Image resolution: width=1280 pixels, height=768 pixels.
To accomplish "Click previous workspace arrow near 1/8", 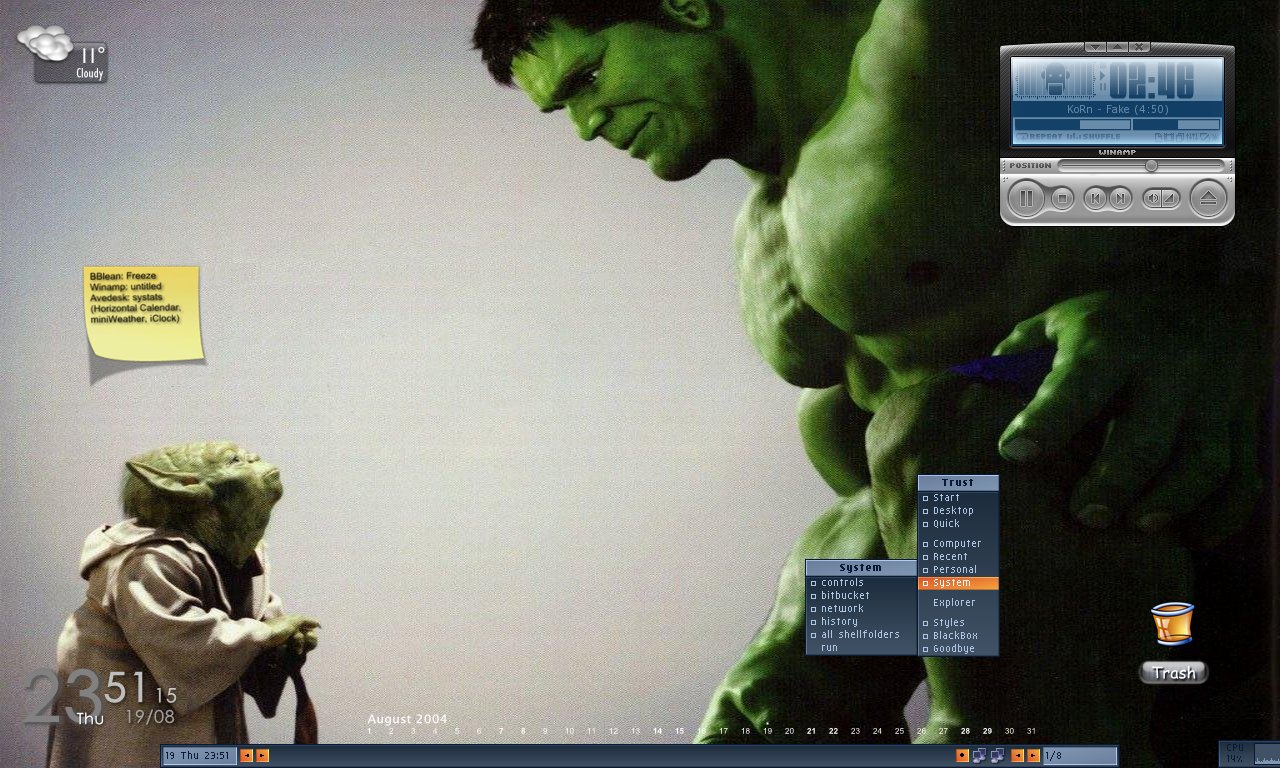I will click(x=1017, y=756).
